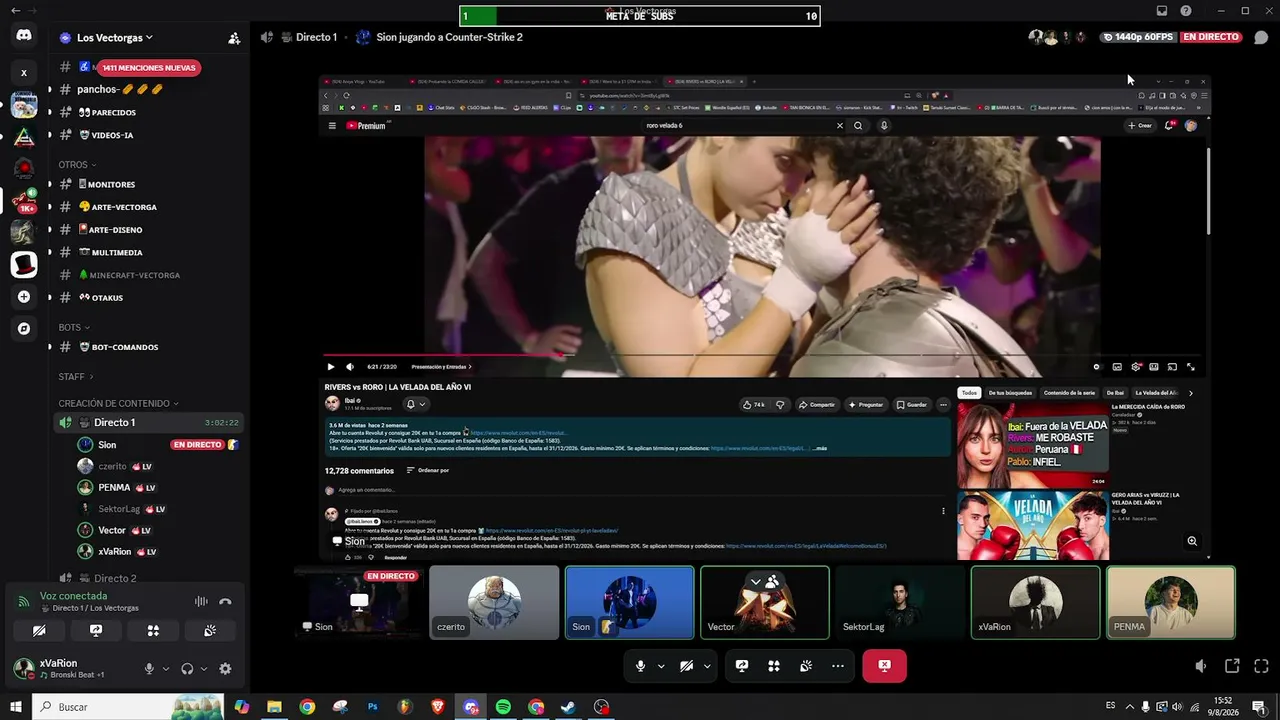Select the Directo 1 voice channel row
1280x720 pixels.
[x=149, y=423]
